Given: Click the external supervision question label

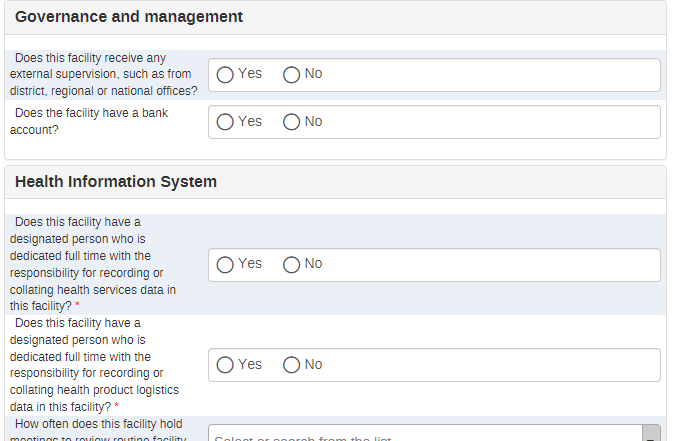Looking at the screenshot, I should click(x=103, y=74).
